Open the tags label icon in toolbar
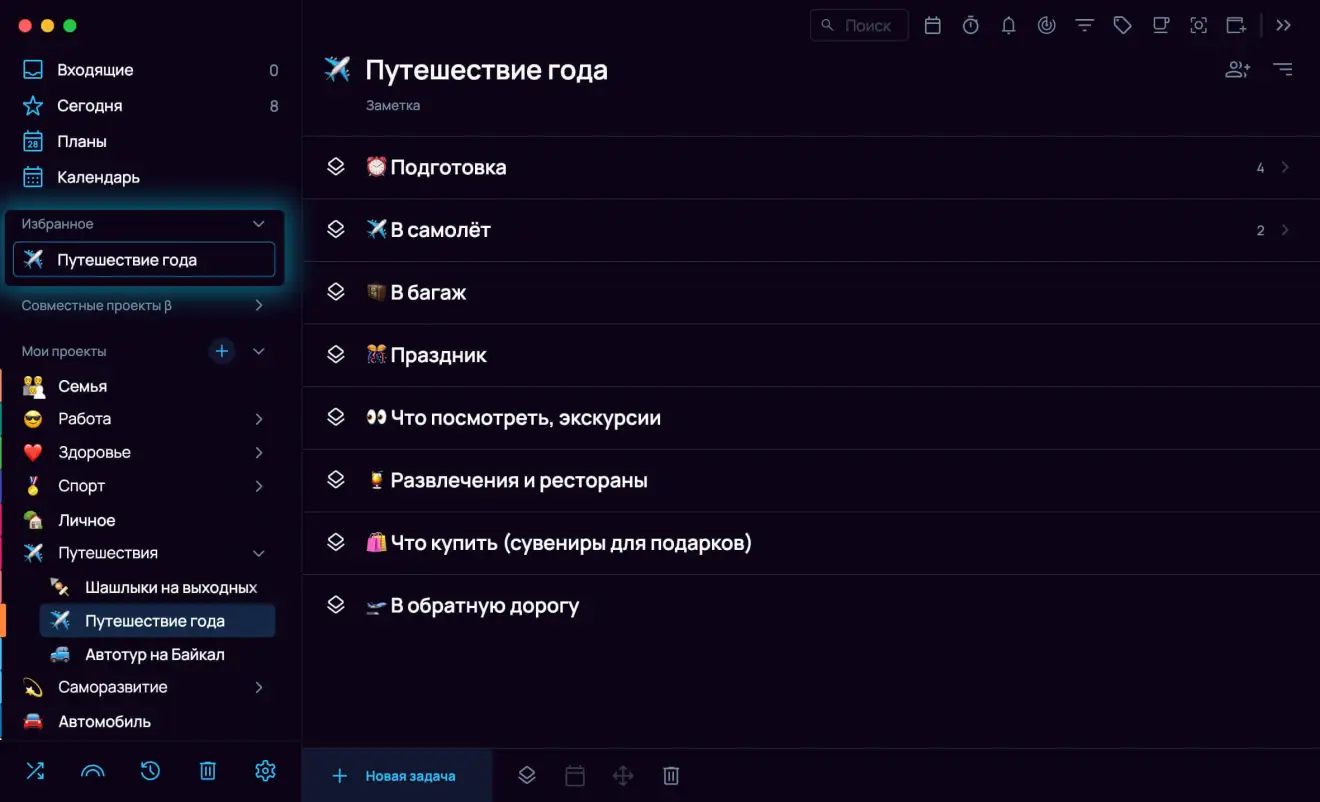The image size is (1320, 802). tap(1122, 26)
